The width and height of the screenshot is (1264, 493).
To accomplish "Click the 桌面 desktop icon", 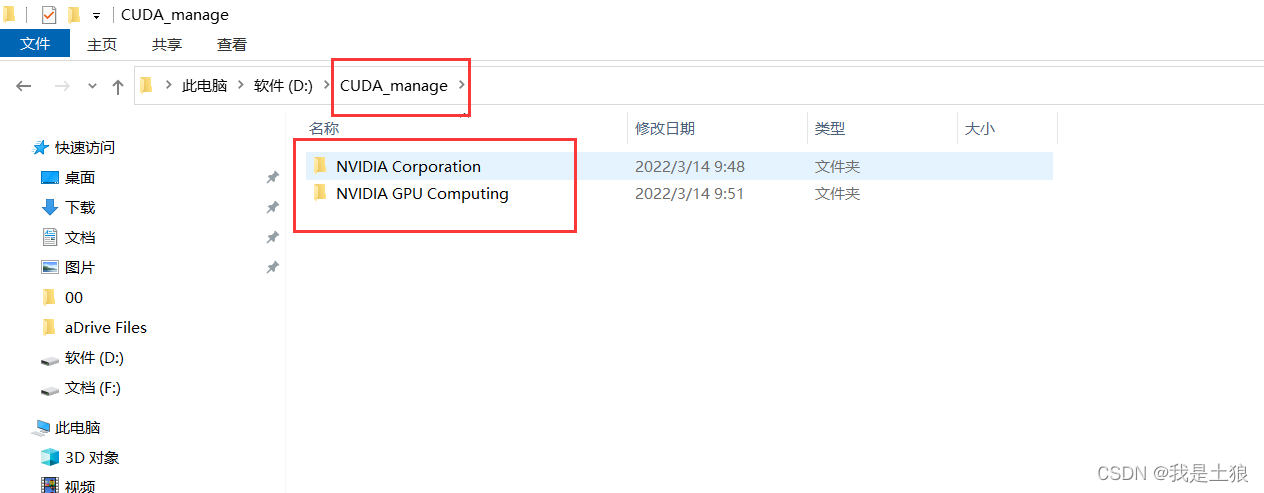I will point(50,177).
